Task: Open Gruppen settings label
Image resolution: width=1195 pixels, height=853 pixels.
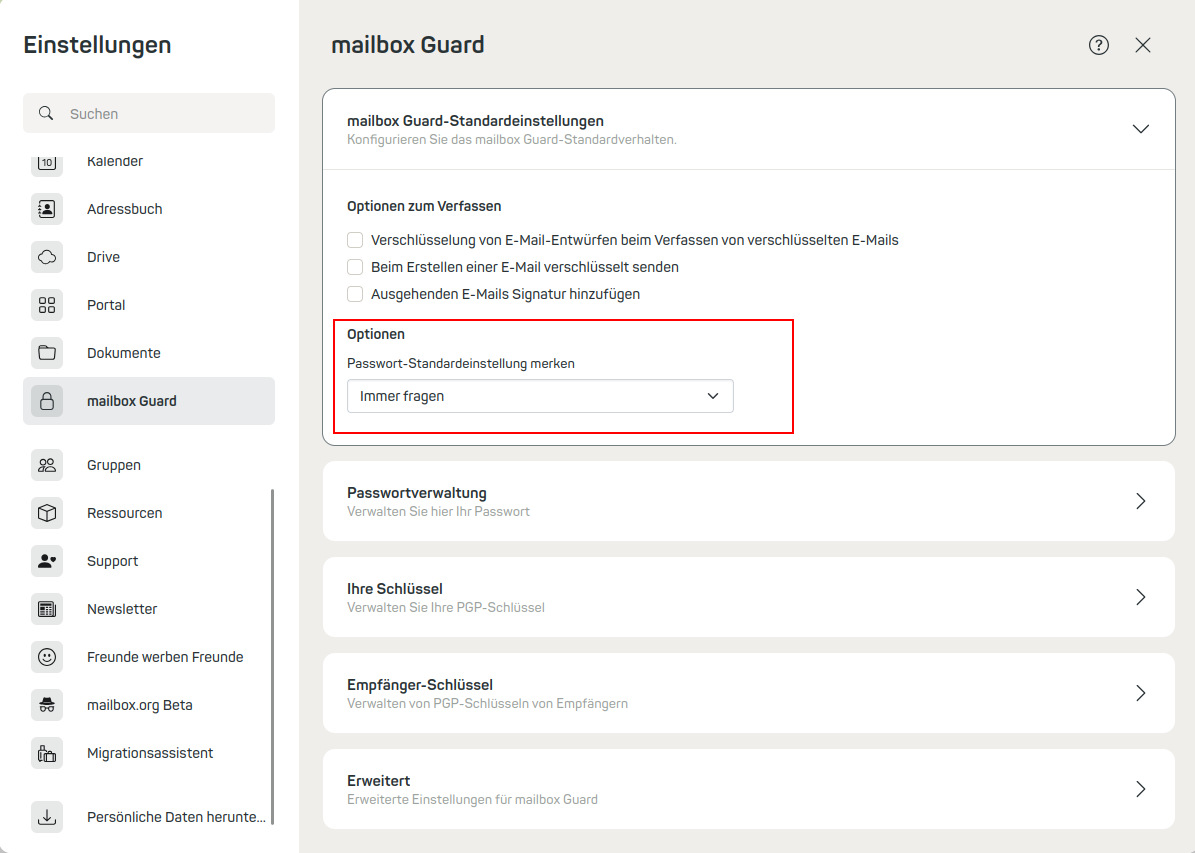Action: click(114, 465)
